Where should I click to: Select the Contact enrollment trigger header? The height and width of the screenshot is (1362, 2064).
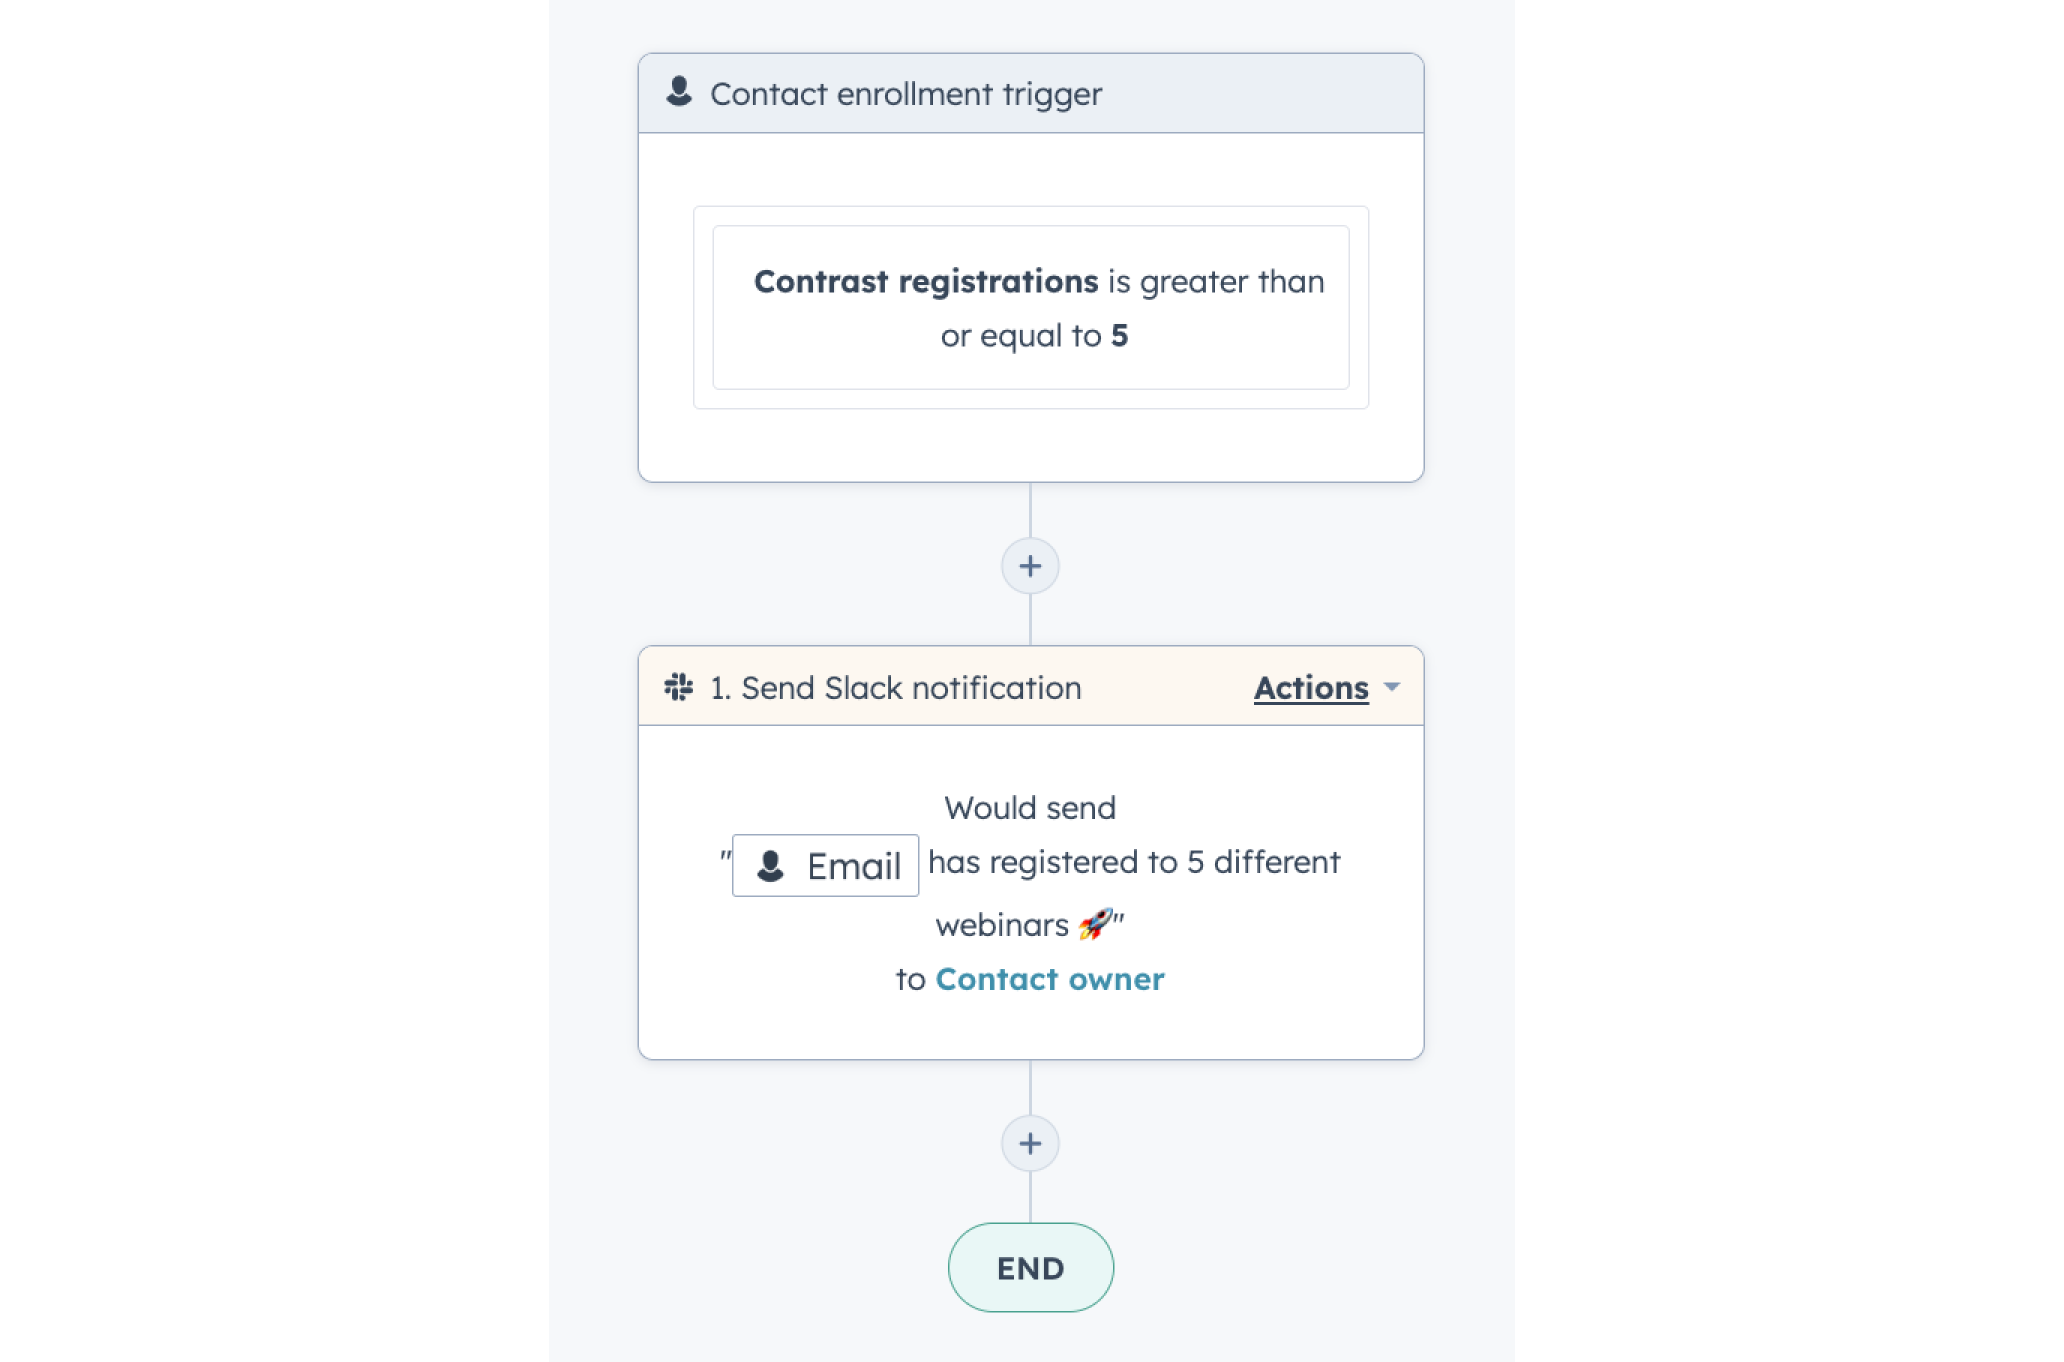tap(905, 93)
